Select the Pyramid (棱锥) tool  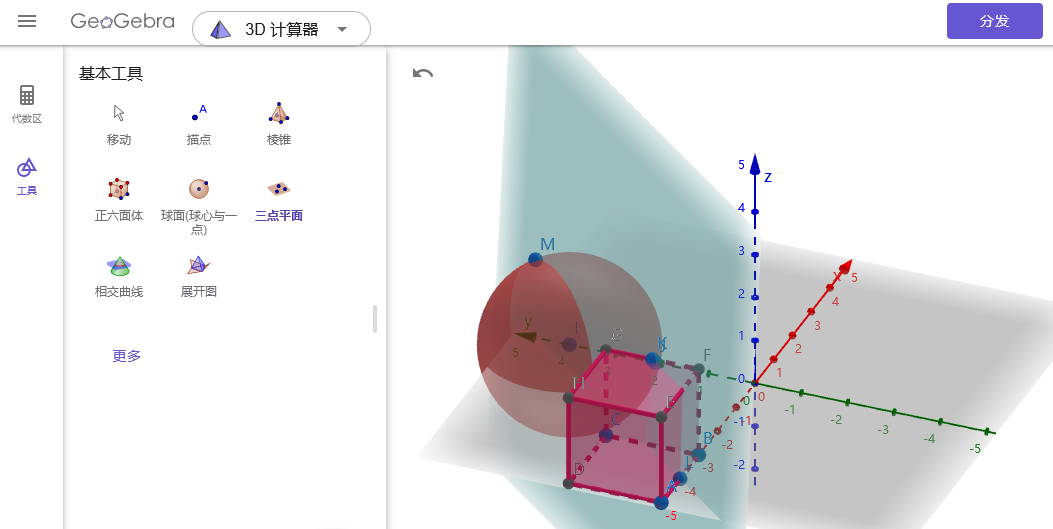coord(279,123)
